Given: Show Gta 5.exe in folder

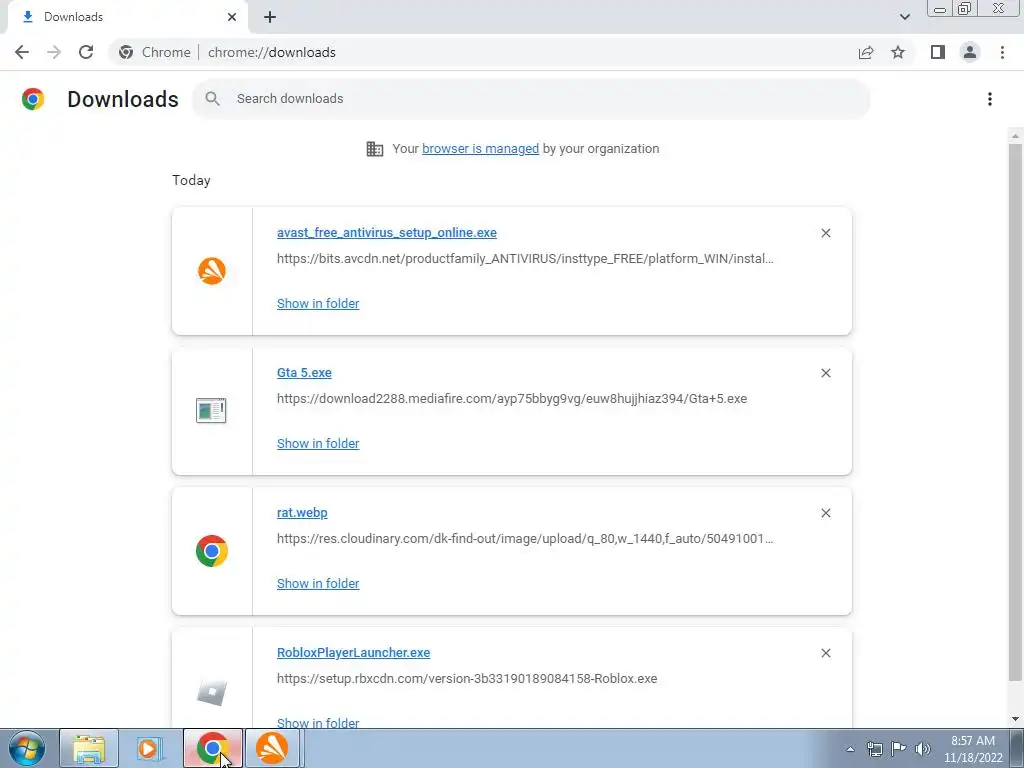Looking at the screenshot, I should pyautogui.click(x=318, y=443).
